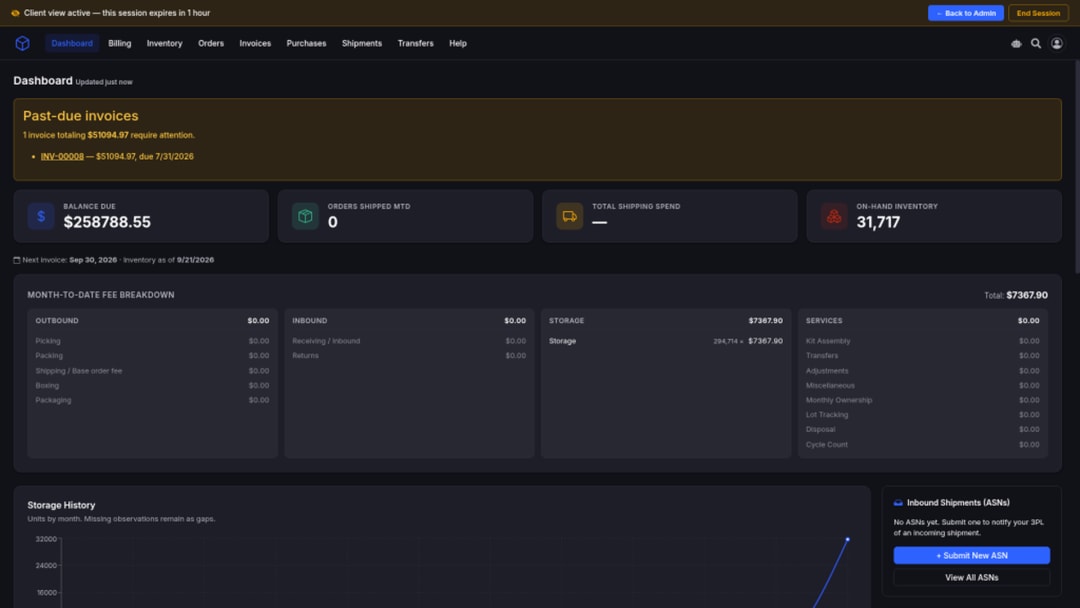Open invoice link INV-00008
This screenshot has height=608, width=1080.
coord(62,156)
